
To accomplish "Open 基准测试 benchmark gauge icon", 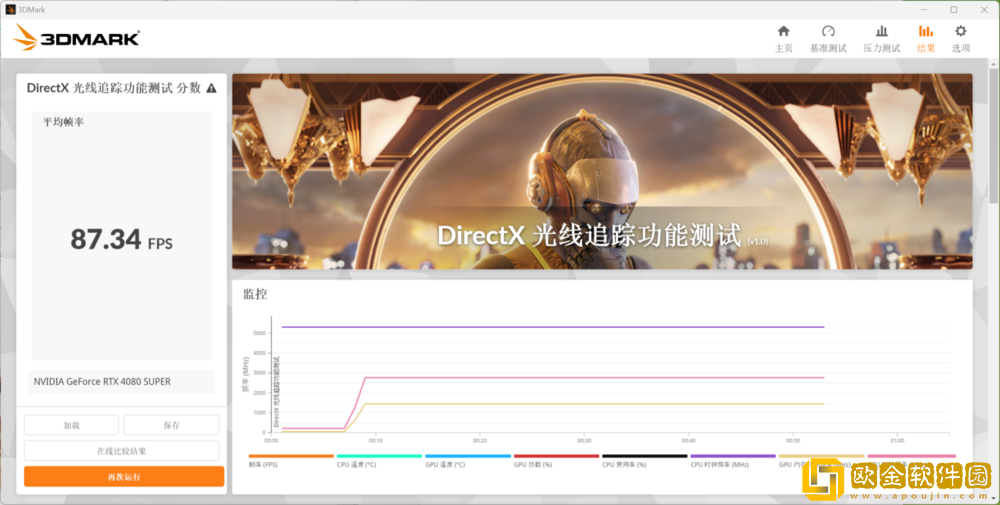I will (x=828, y=38).
